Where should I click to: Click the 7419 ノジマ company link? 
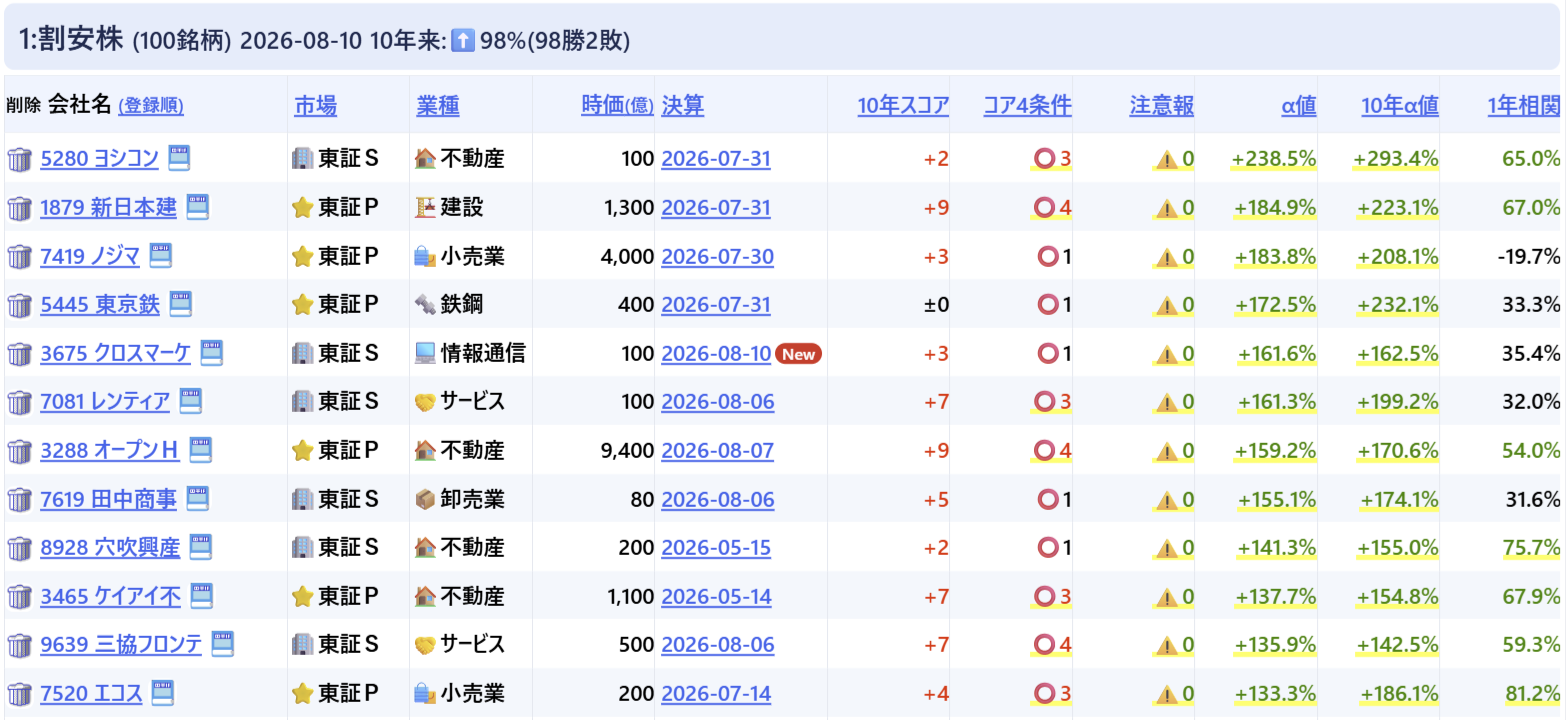coord(90,256)
